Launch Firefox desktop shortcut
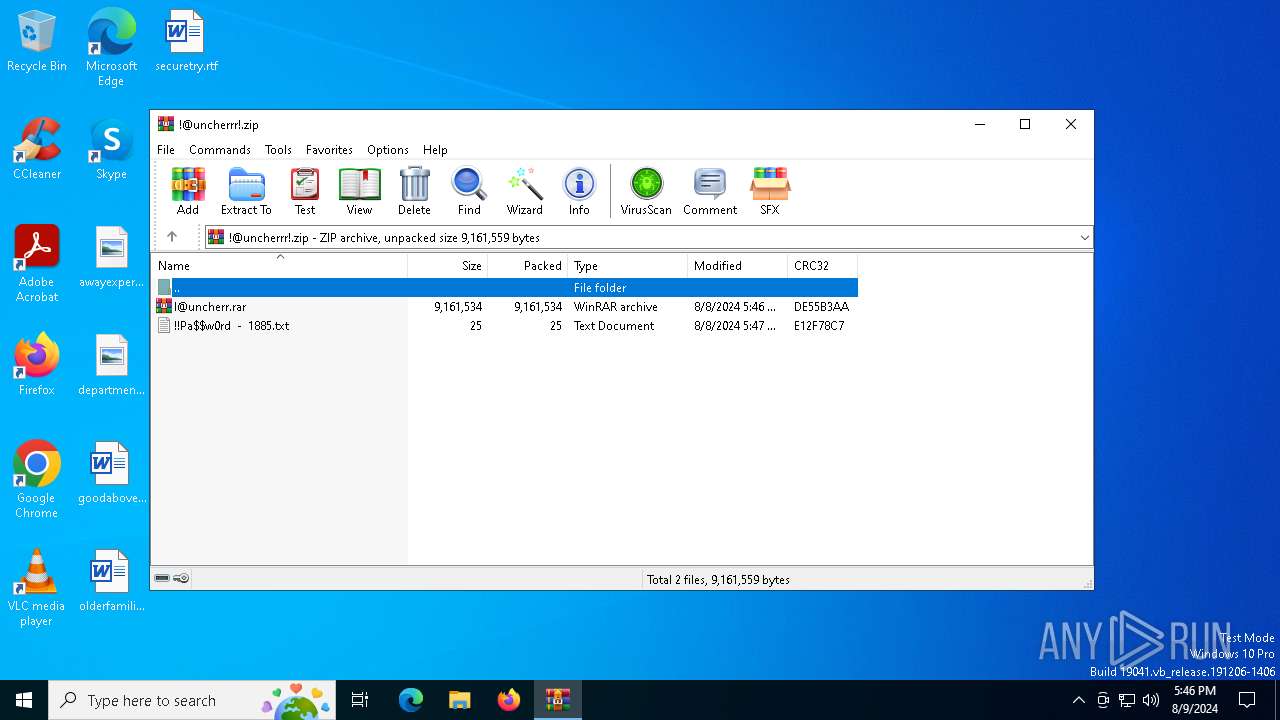This screenshot has width=1280, height=720. (37, 366)
